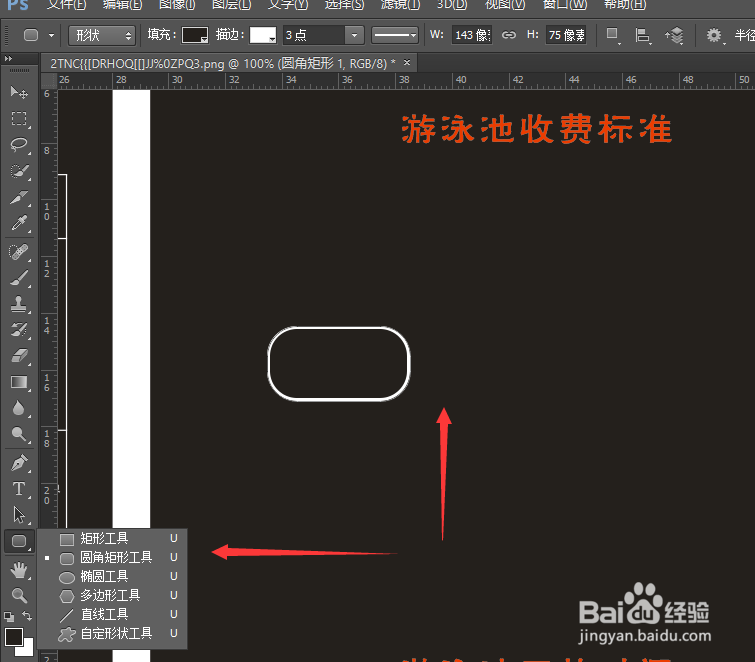
Task: Click the stroke color swatch
Action: click(262, 35)
